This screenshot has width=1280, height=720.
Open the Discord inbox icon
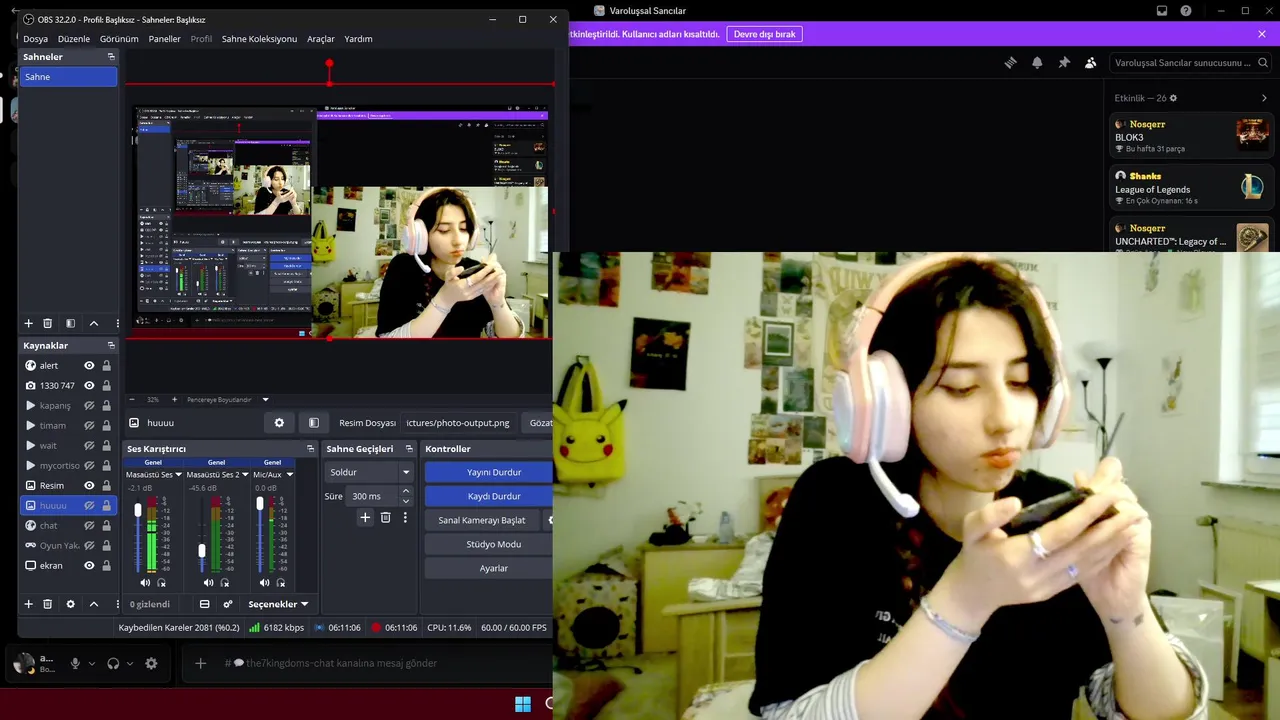[x=1162, y=11]
